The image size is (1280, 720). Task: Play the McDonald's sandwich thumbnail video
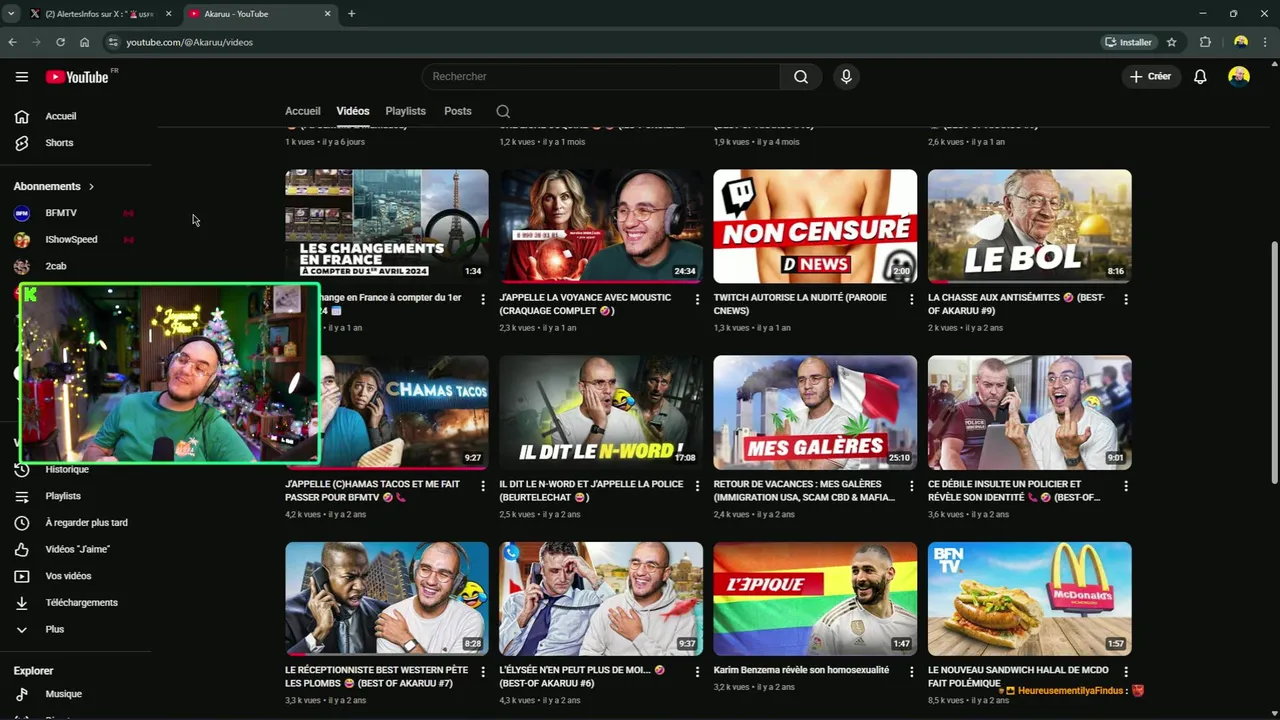[x=1029, y=599]
